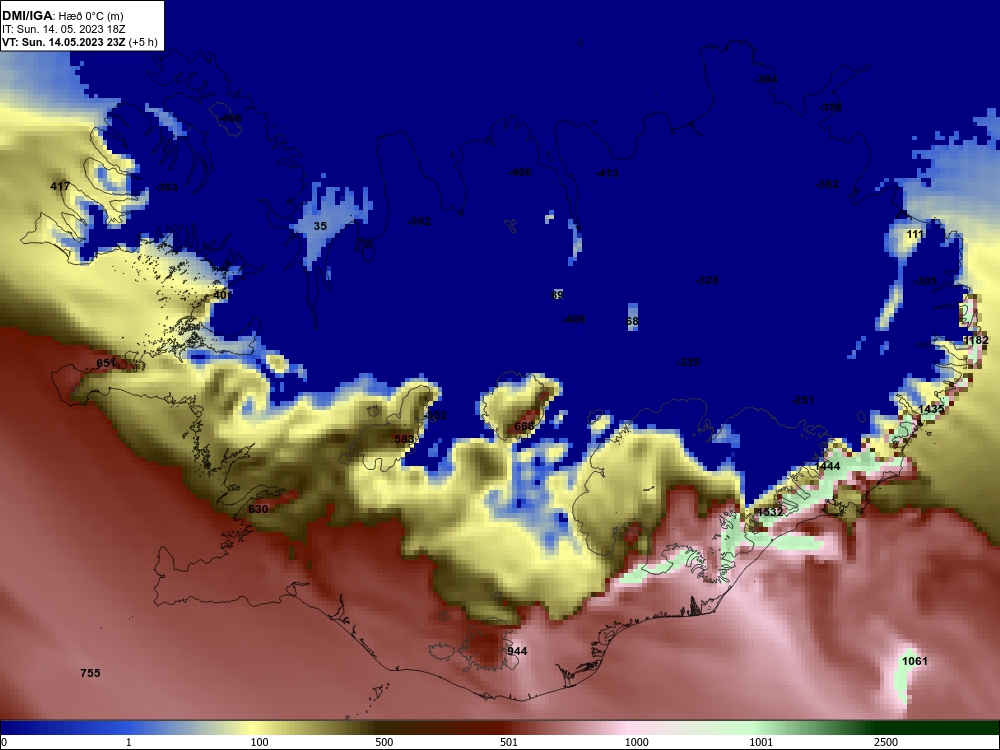The height and width of the screenshot is (750, 1000).
Task: Click the '668' value on the map
Action: [x=524, y=426]
